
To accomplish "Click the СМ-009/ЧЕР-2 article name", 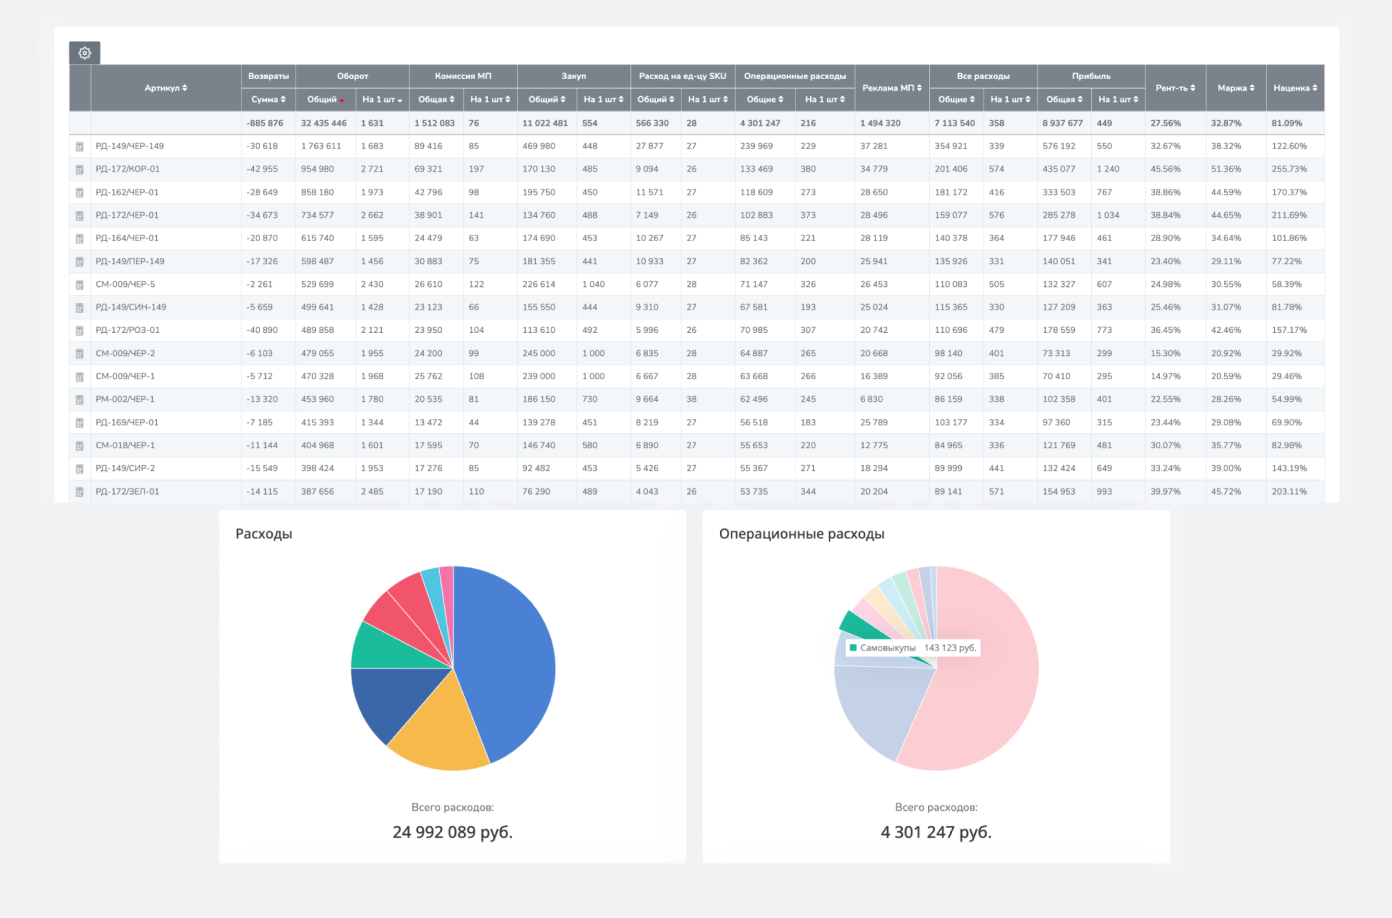I will click(125, 353).
